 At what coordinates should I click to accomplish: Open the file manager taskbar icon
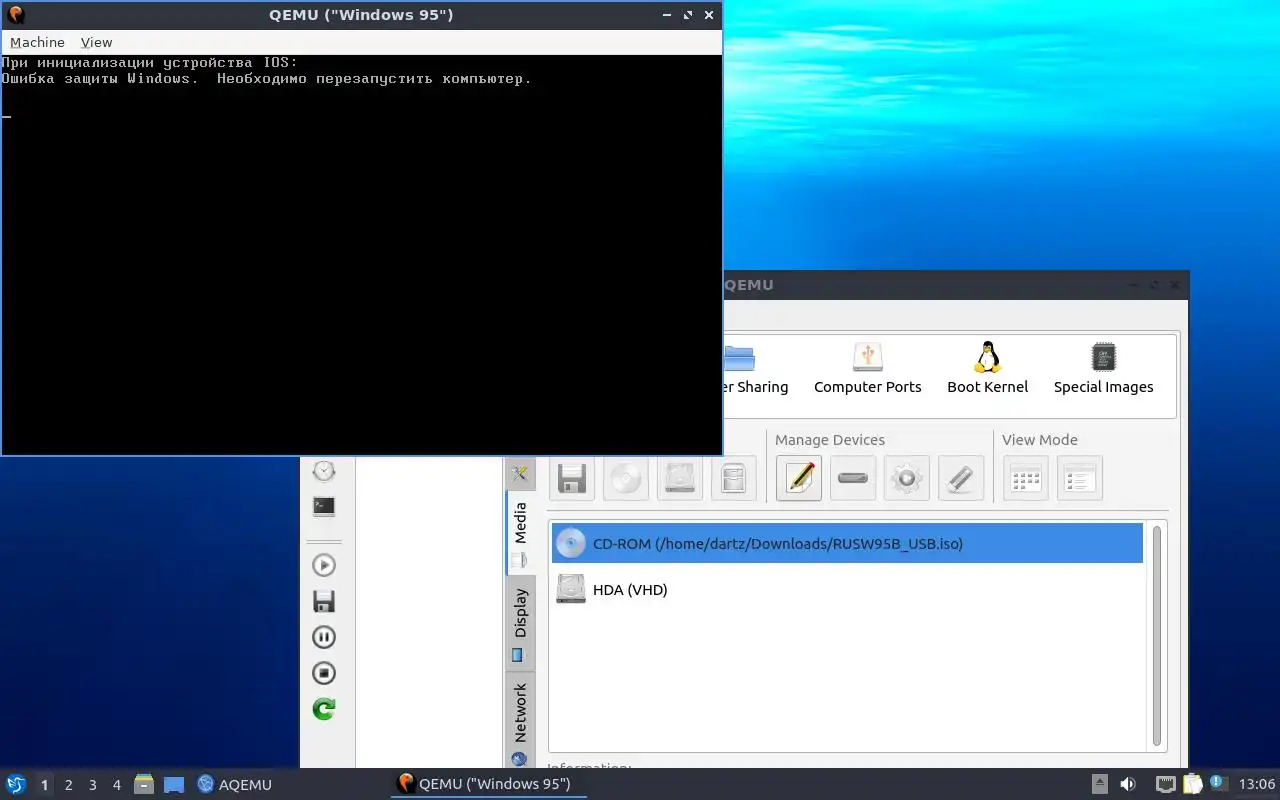point(144,784)
